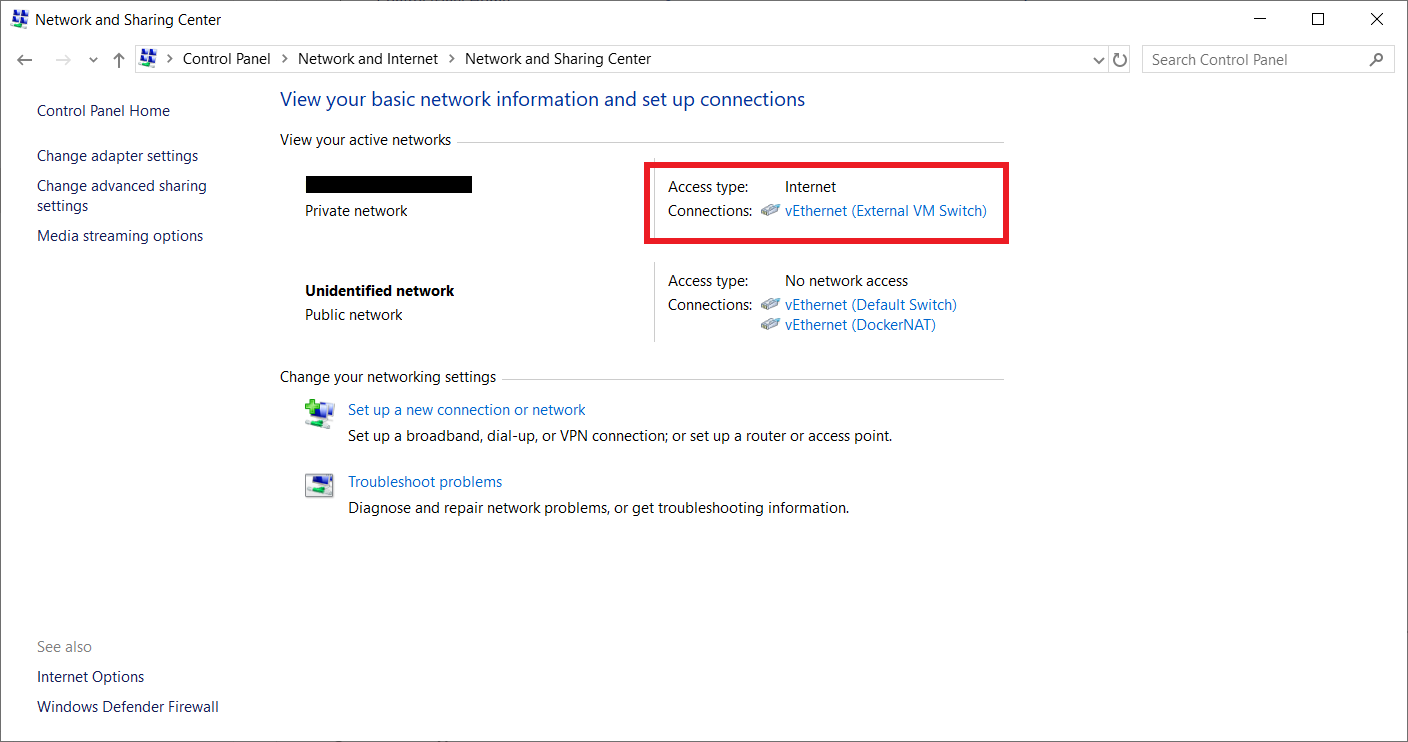Click the Forward arrow navigation button
Image resolution: width=1408 pixels, height=742 pixels.
(x=63, y=60)
